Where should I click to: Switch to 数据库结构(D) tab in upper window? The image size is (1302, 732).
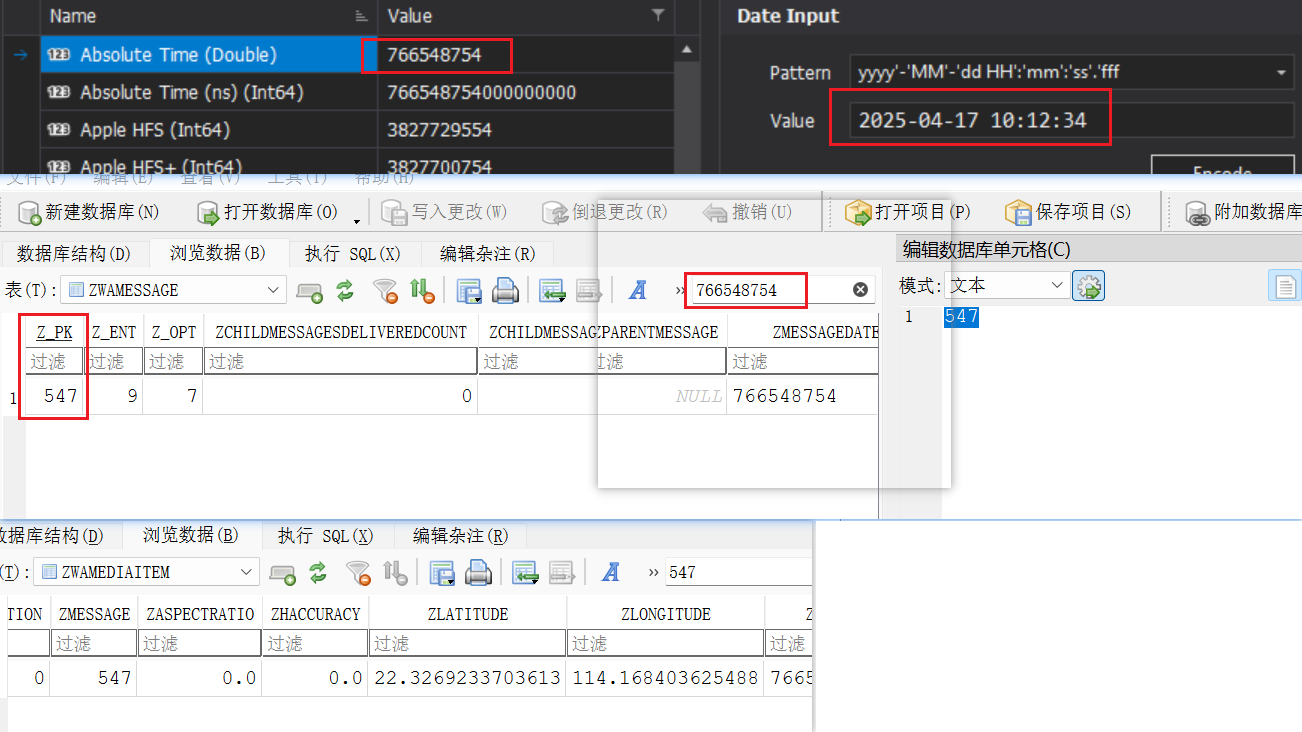pos(74,254)
